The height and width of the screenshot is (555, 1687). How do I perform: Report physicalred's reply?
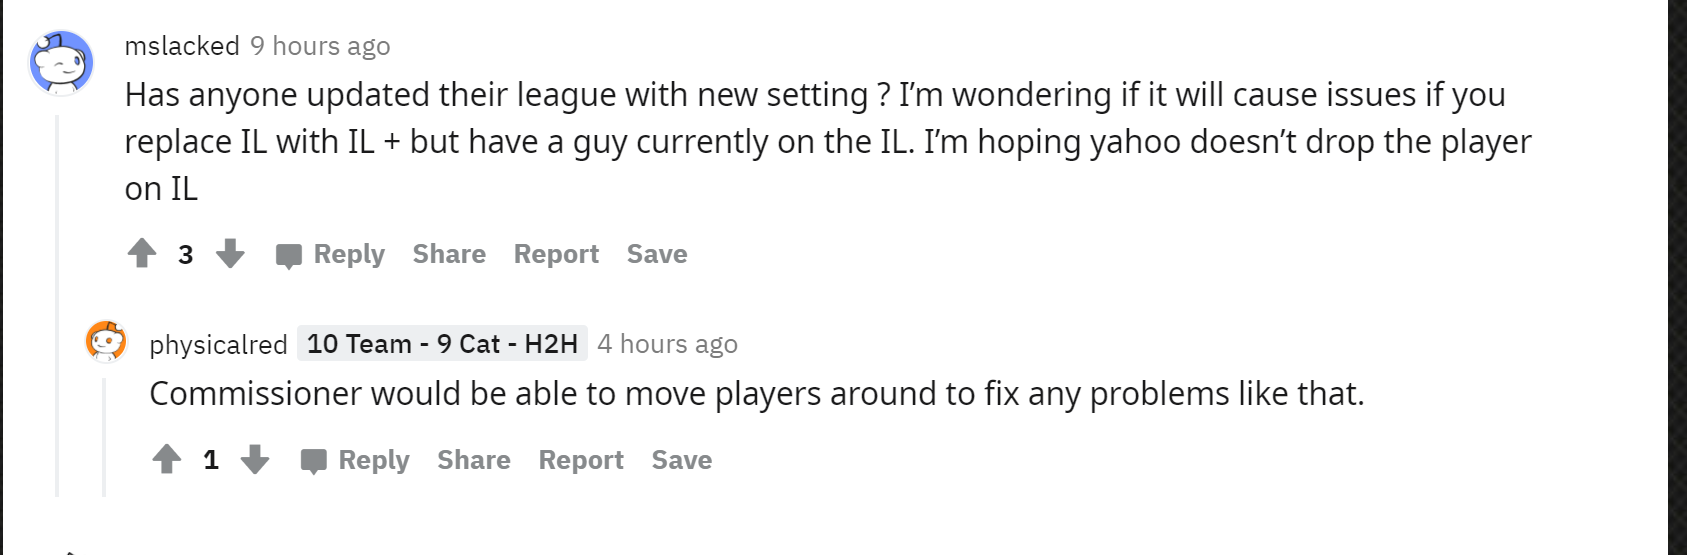tap(581, 460)
